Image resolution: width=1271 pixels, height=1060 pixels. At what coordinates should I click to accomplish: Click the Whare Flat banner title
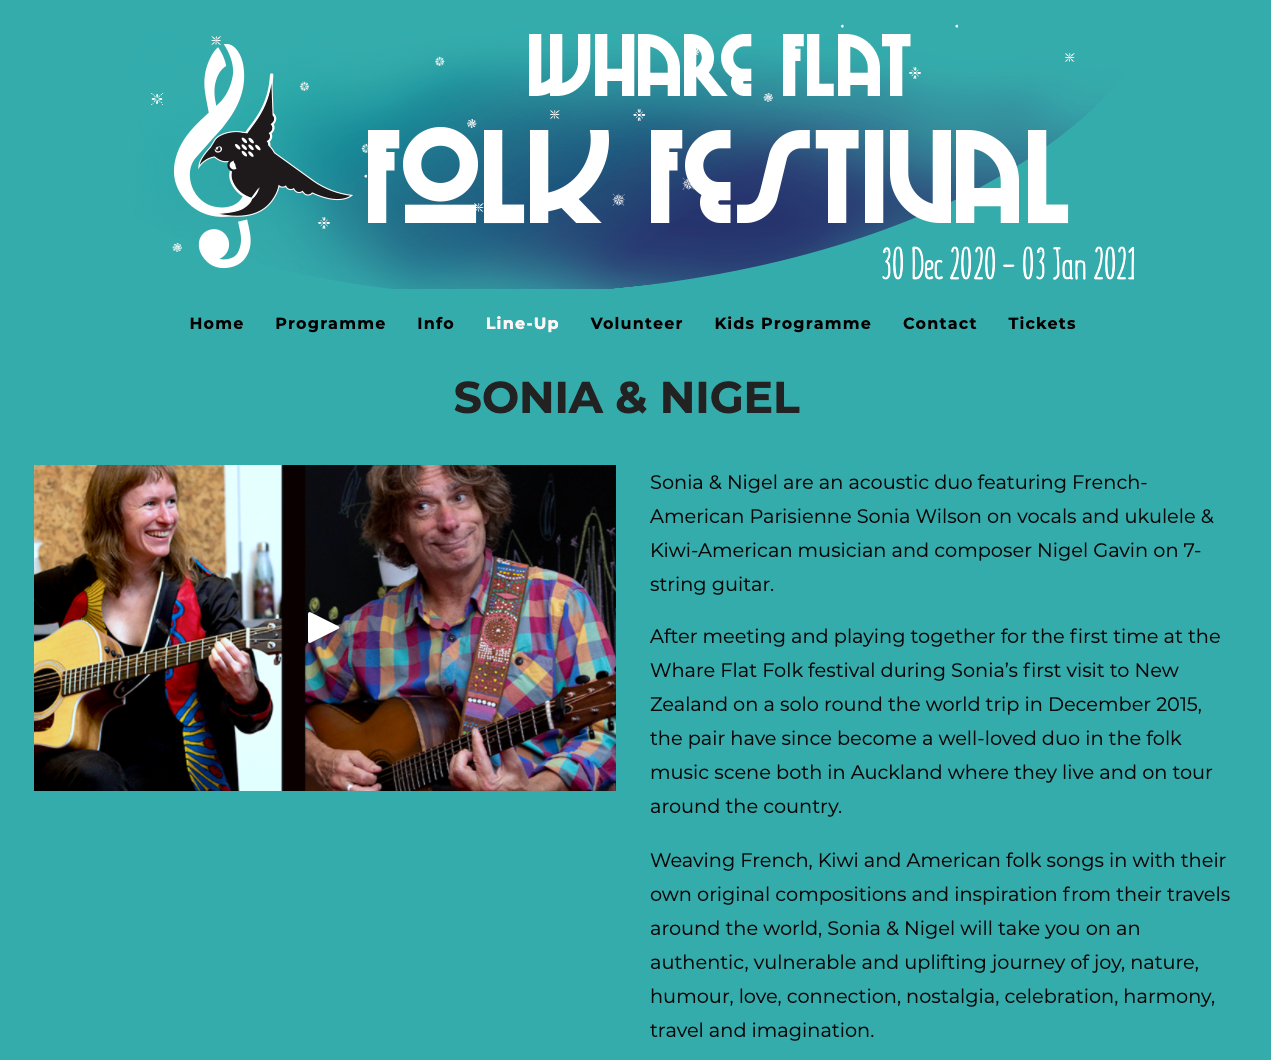[x=719, y=66]
